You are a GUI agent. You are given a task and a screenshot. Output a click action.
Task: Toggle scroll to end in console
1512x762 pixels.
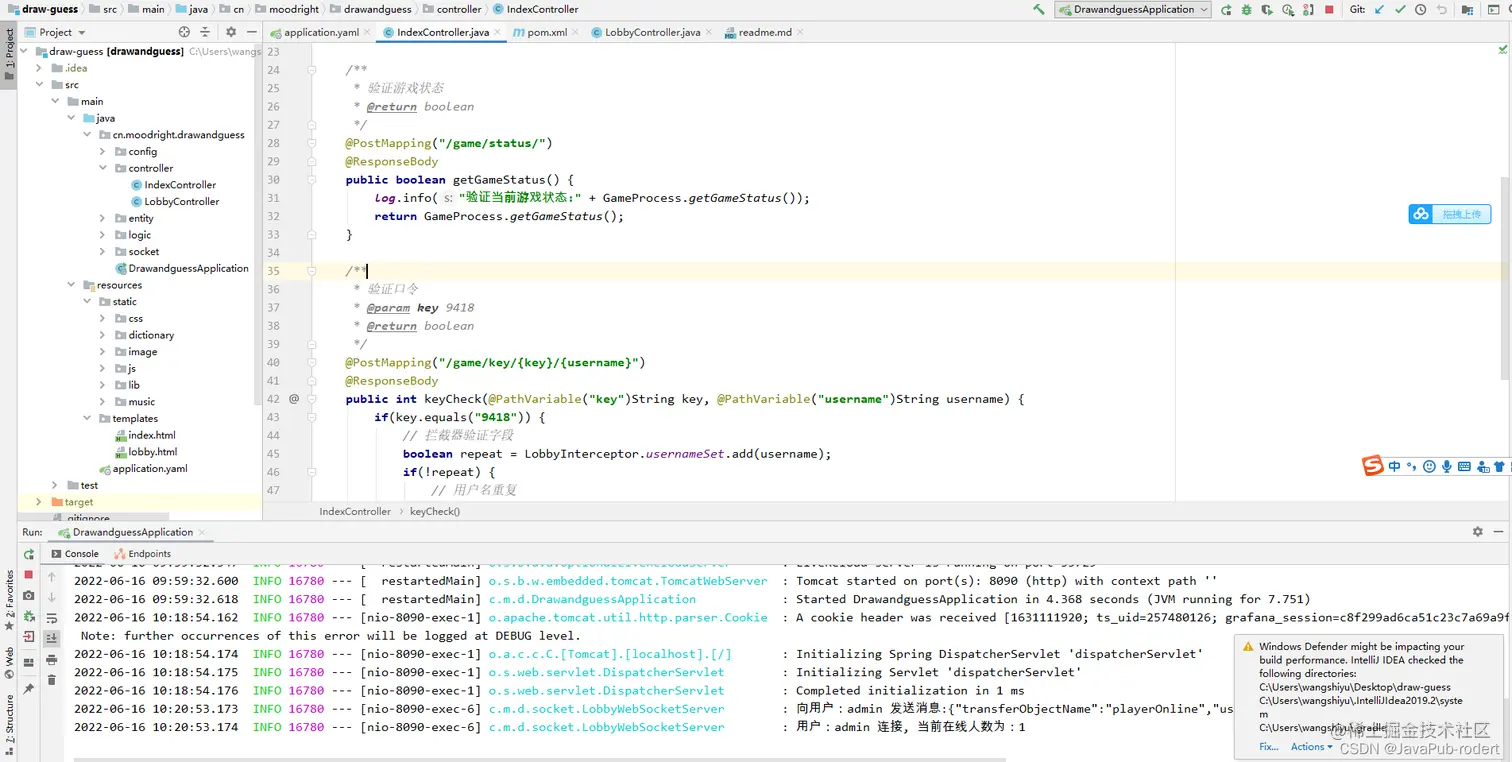[52, 638]
